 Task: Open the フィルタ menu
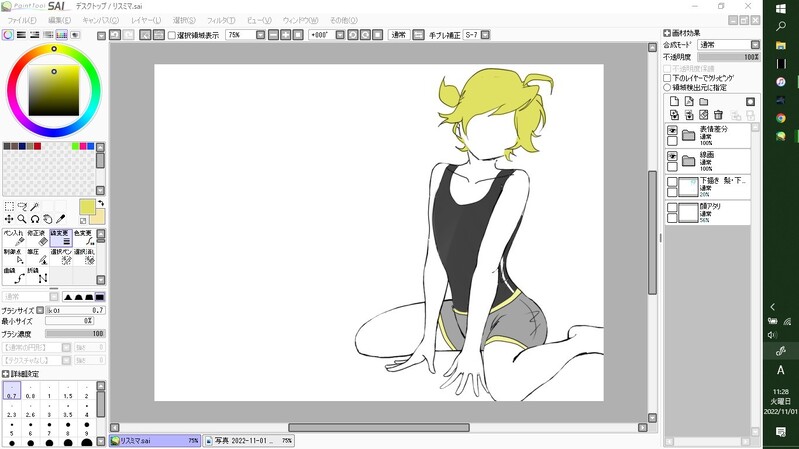click(x=221, y=20)
